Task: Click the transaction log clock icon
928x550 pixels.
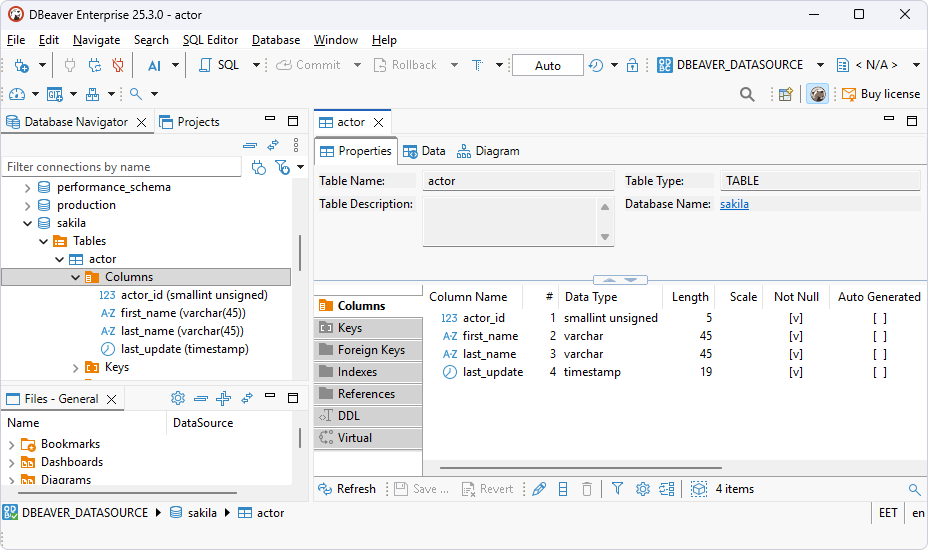Action: (596, 65)
